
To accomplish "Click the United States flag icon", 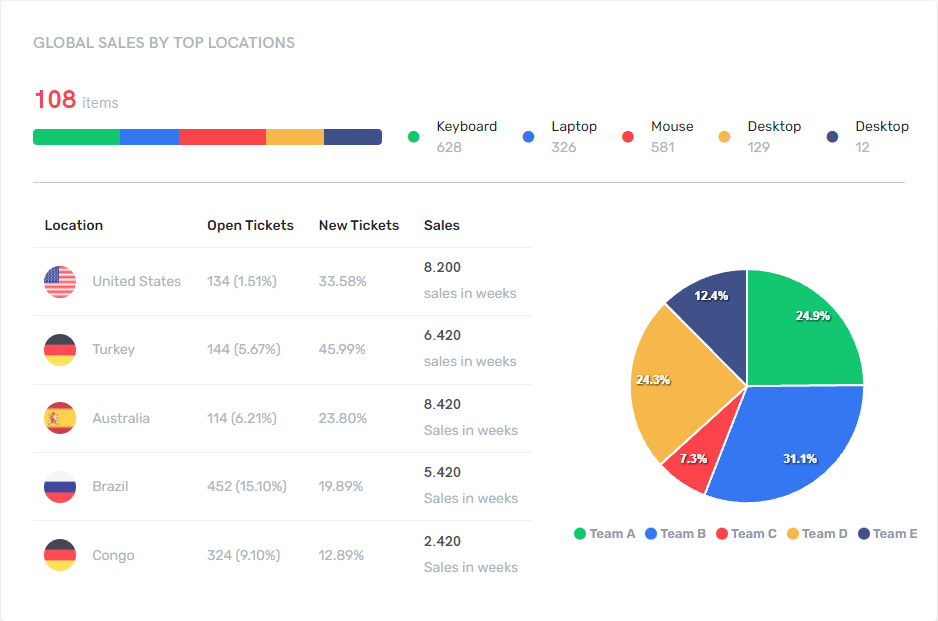I will click(60, 282).
